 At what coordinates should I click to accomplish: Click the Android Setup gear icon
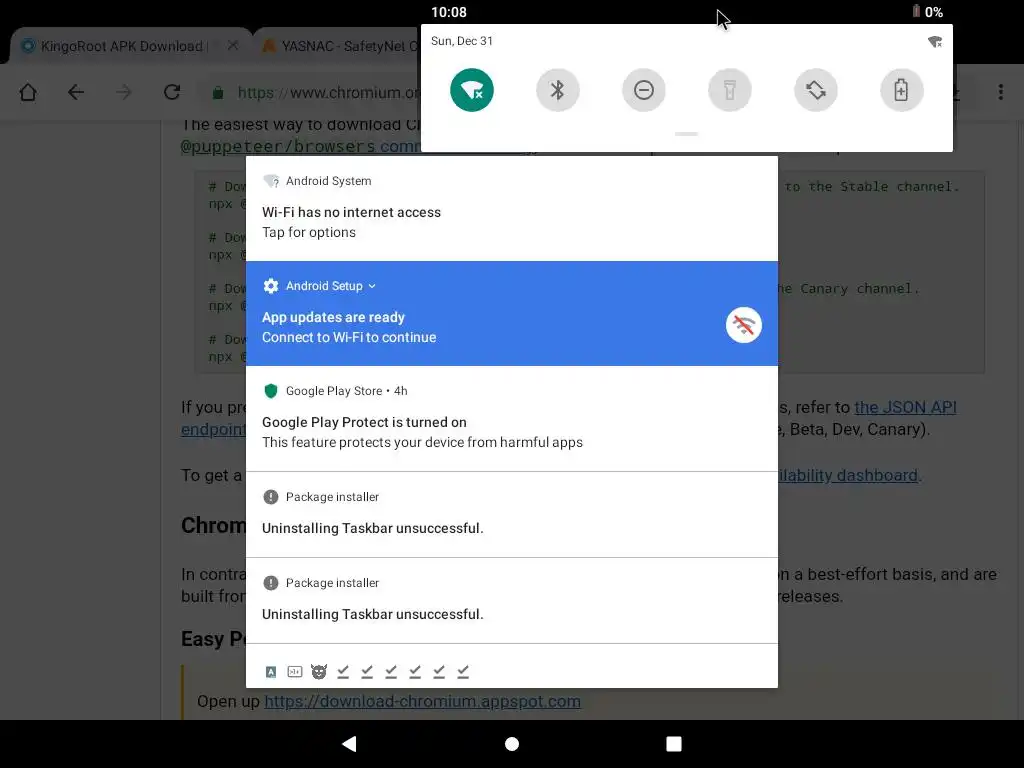pyautogui.click(x=270, y=285)
